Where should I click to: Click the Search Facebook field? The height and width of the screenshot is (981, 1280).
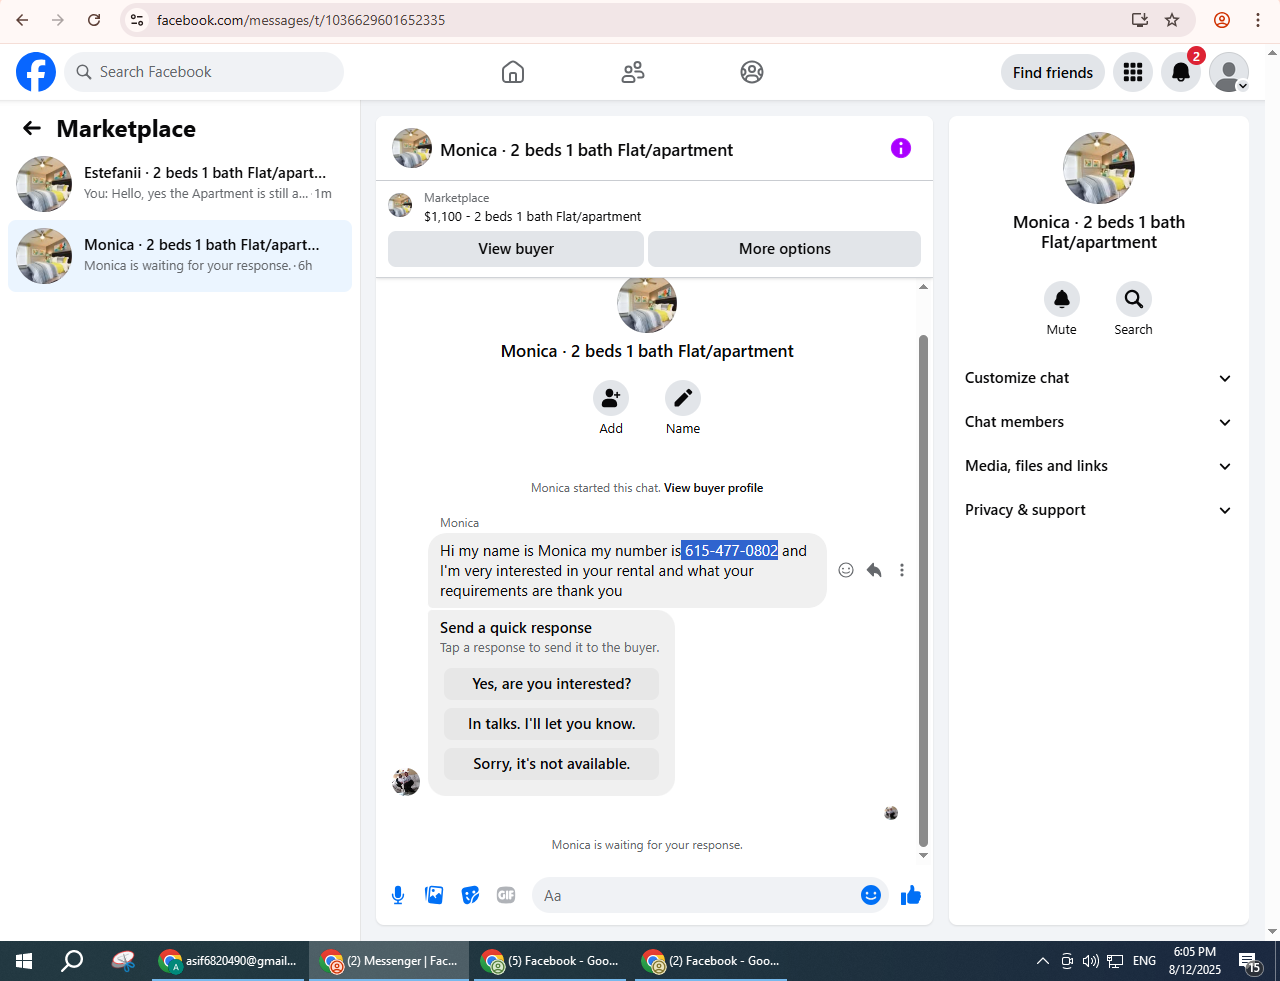coord(204,72)
